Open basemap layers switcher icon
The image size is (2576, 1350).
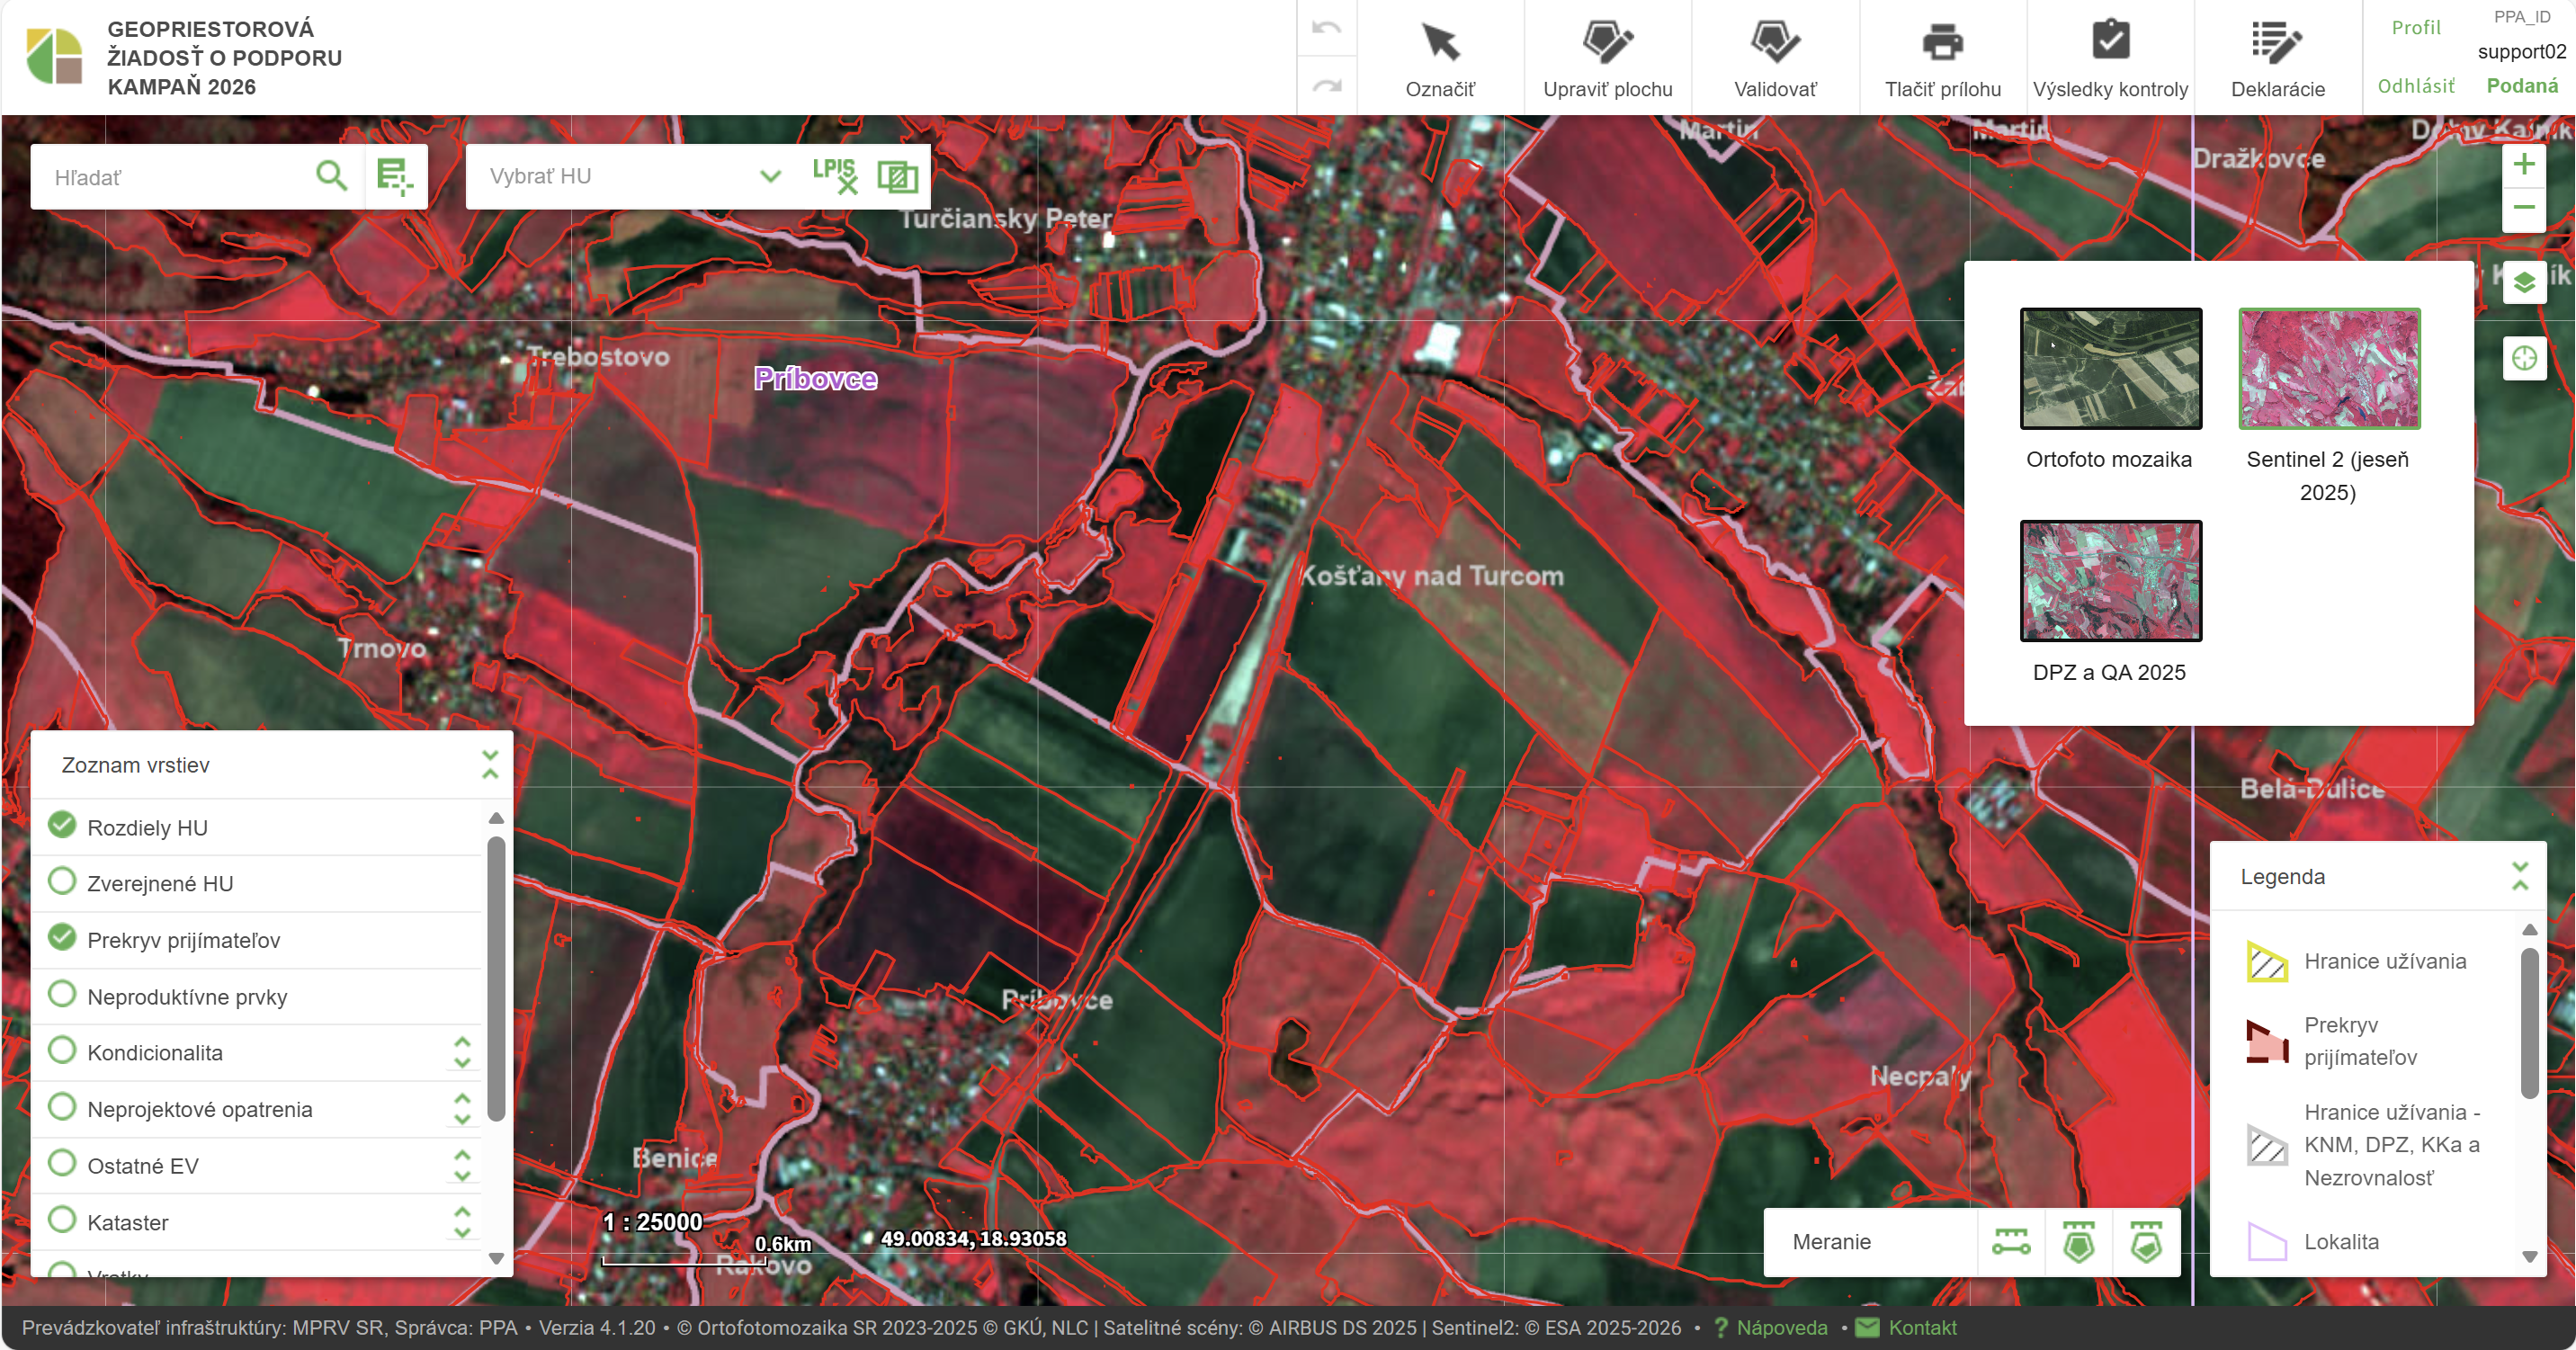(x=2523, y=282)
